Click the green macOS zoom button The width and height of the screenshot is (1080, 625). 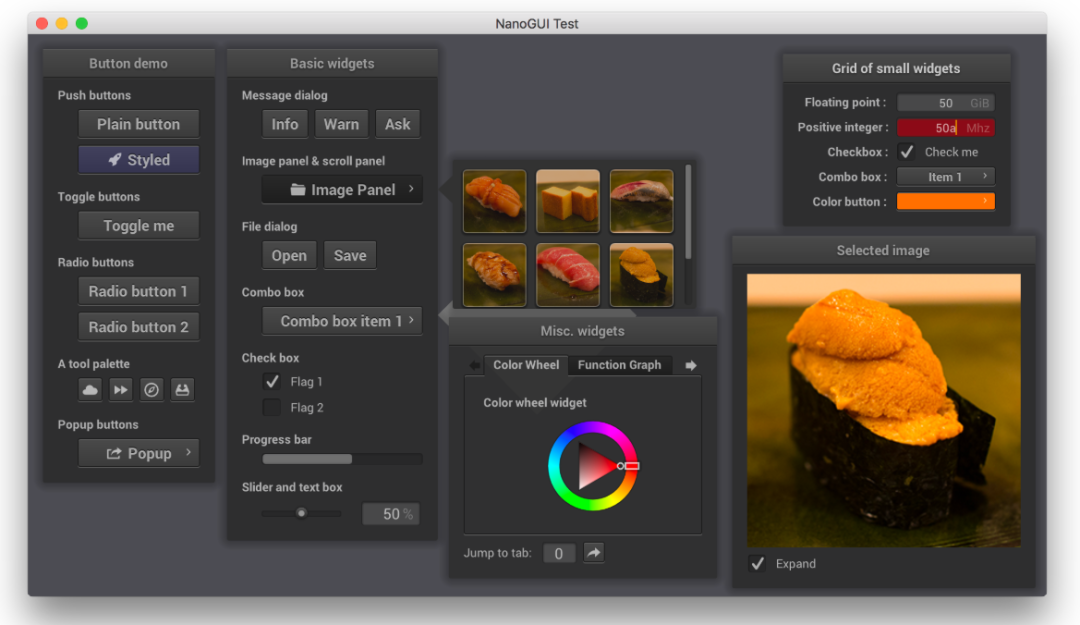[x=81, y=23]
